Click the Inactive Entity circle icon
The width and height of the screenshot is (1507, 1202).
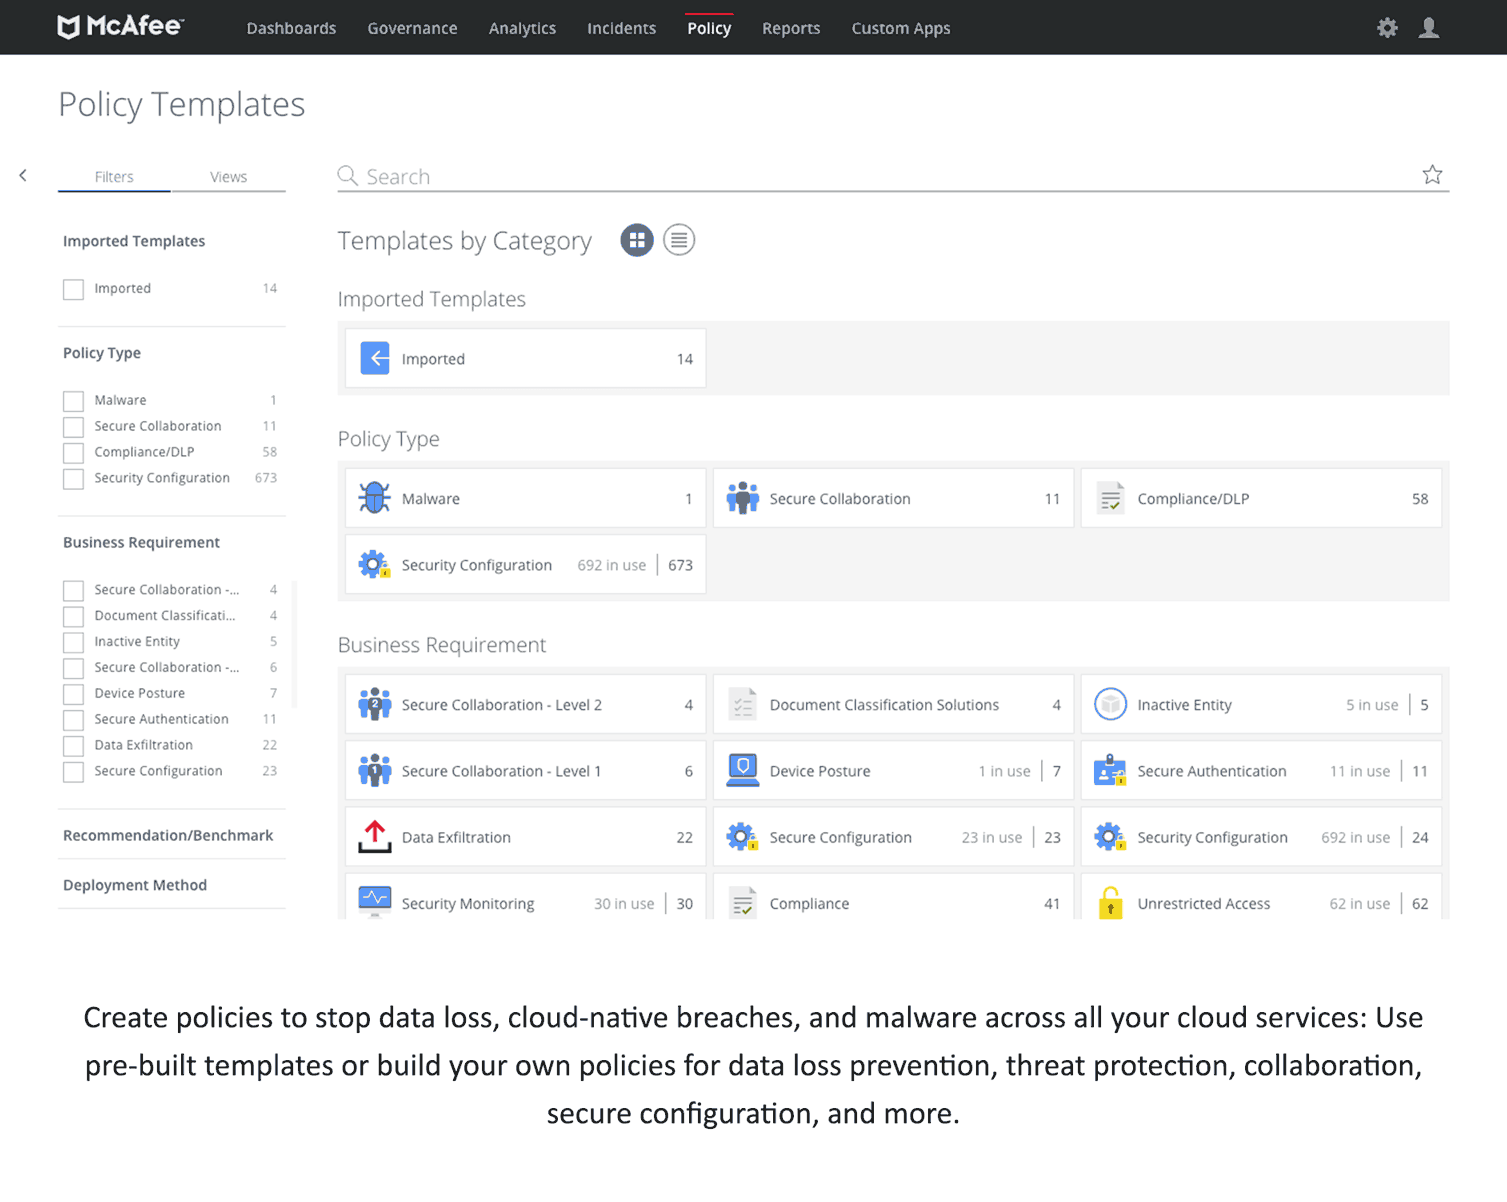[x=1111, y=704]
